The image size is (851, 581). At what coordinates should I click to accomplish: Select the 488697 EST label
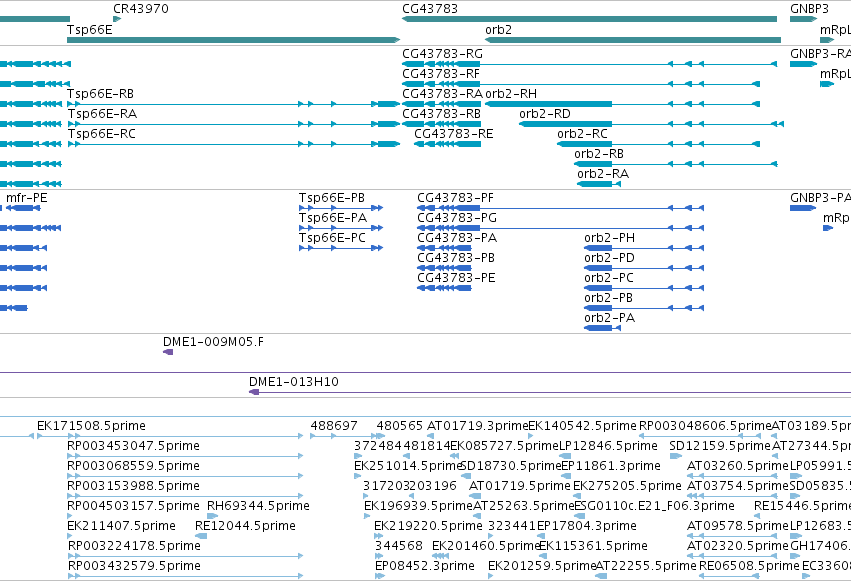pos(334,426)
